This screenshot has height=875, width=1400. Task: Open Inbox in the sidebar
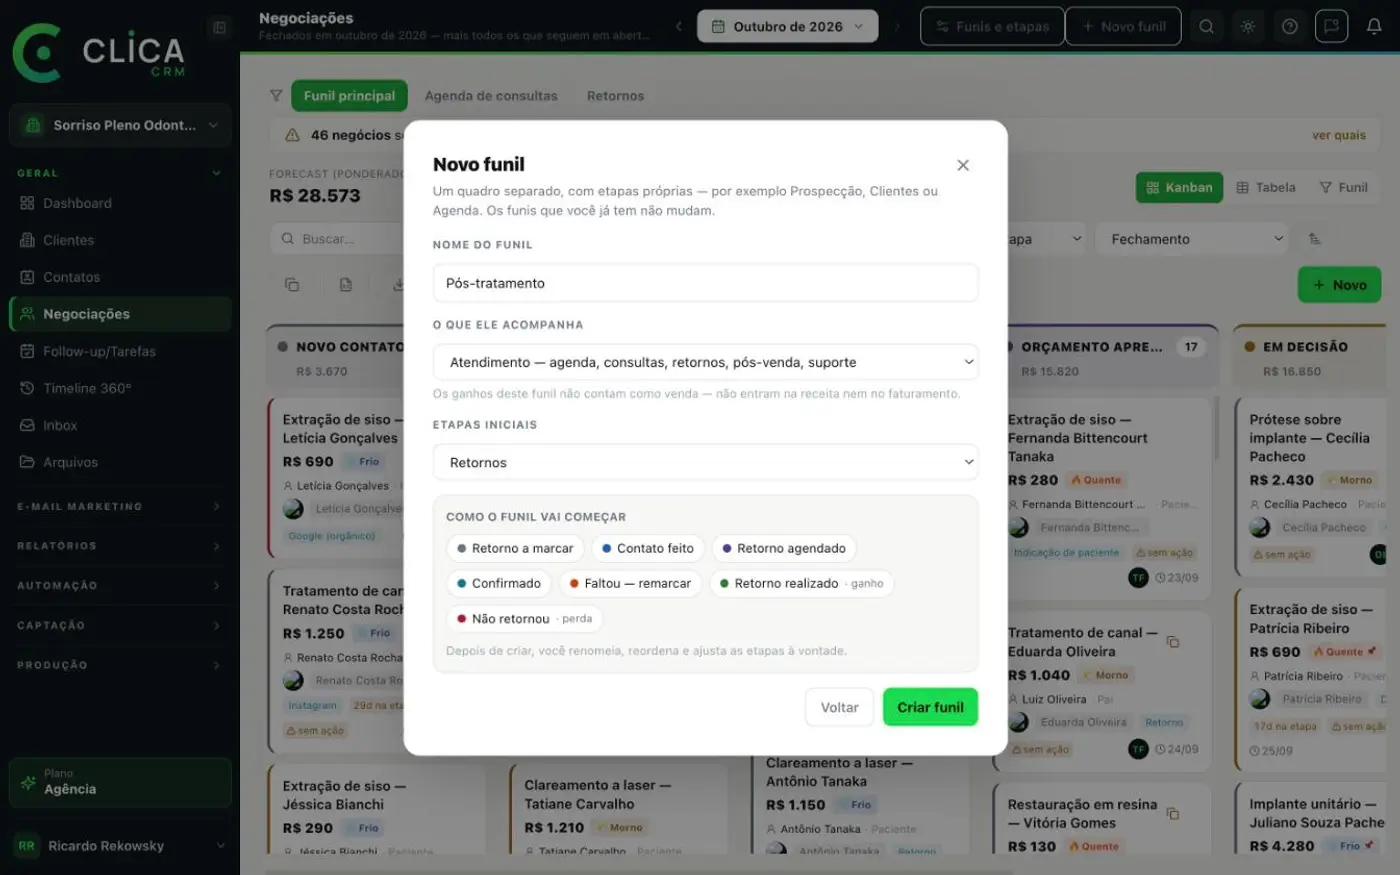(120, 425)
